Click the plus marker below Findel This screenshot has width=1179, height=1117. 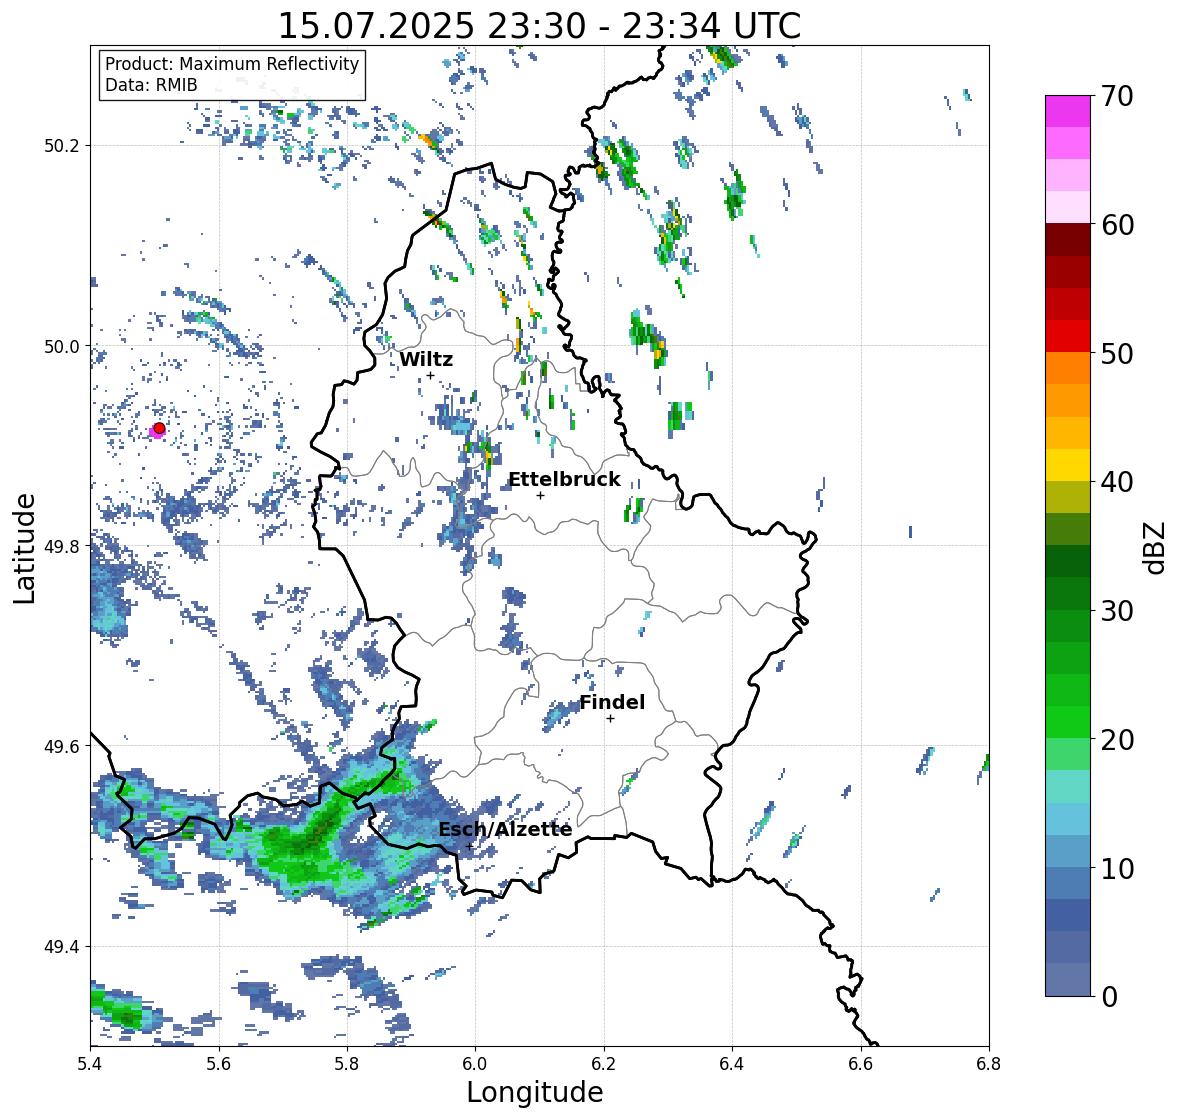tap(611, 719)
